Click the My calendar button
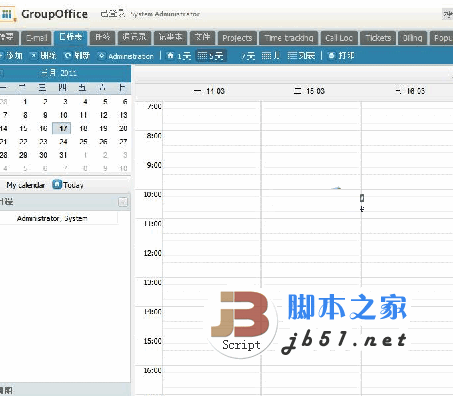Image resolution: width=453 pixels, height=396 pixels. [x=25, y=185]
